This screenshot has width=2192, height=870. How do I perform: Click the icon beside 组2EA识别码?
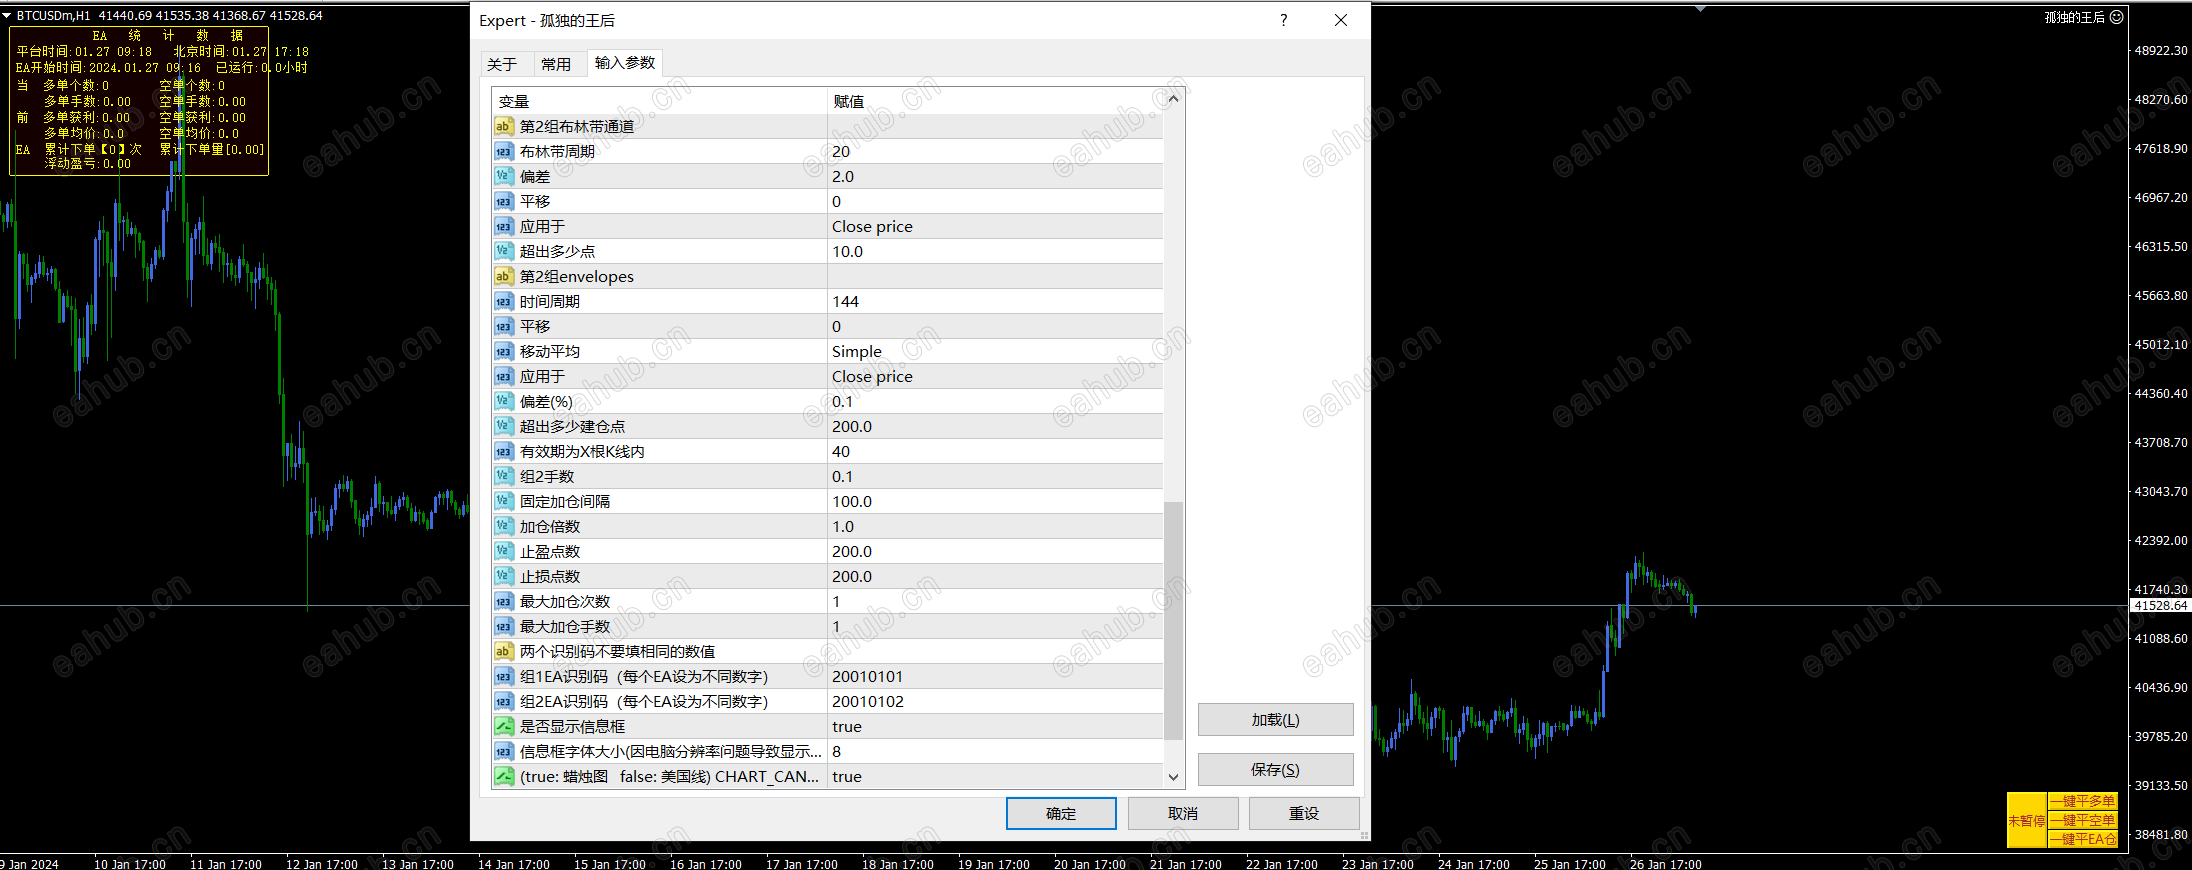503,702
